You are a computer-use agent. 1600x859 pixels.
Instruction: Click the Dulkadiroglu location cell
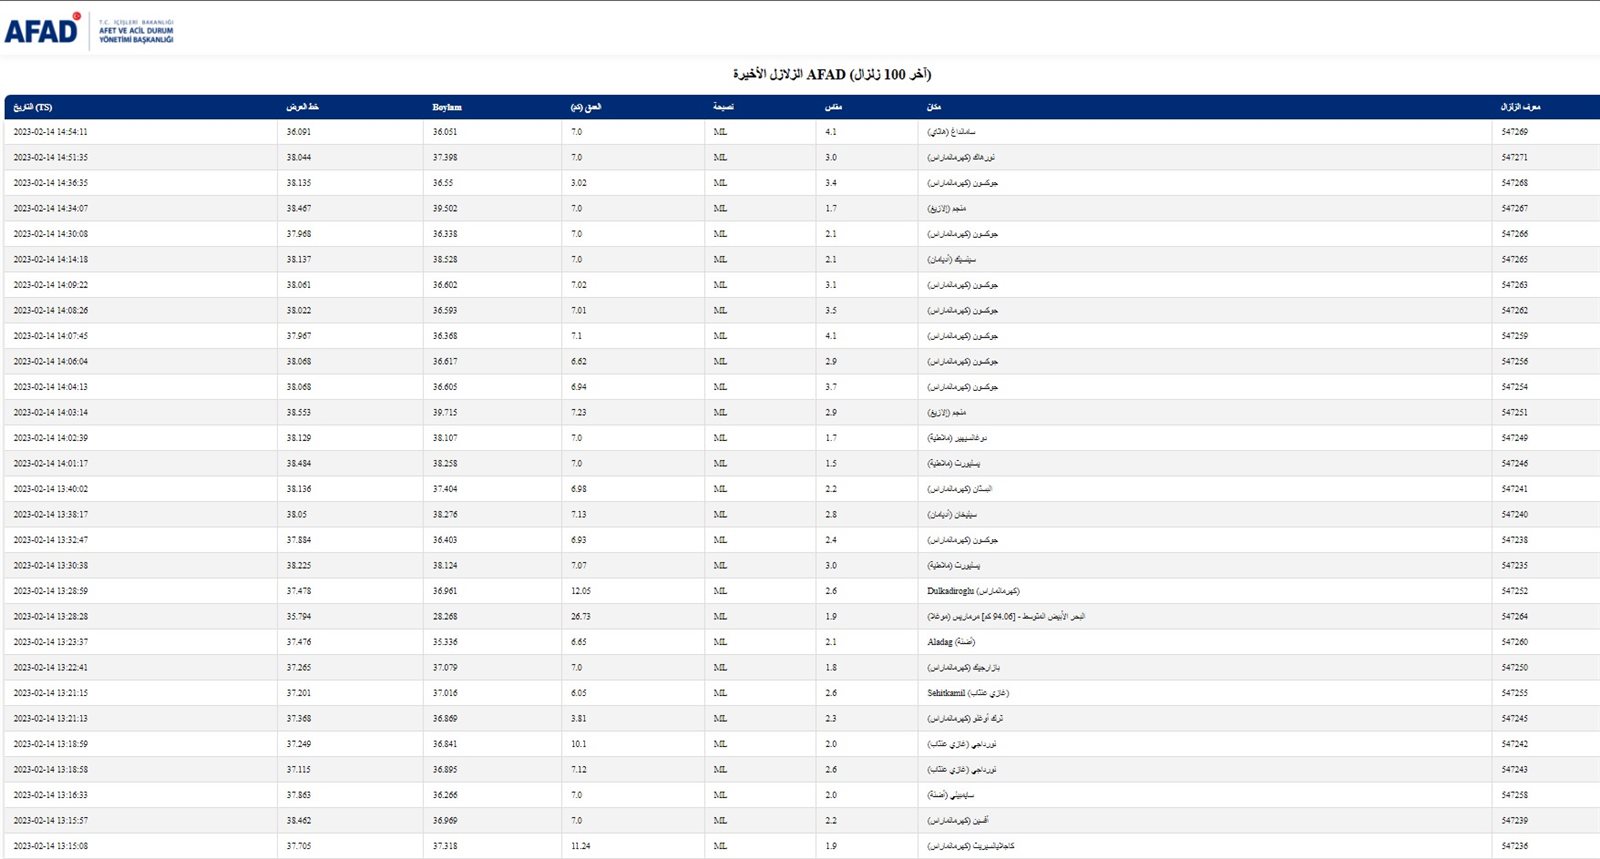(973, 591)
